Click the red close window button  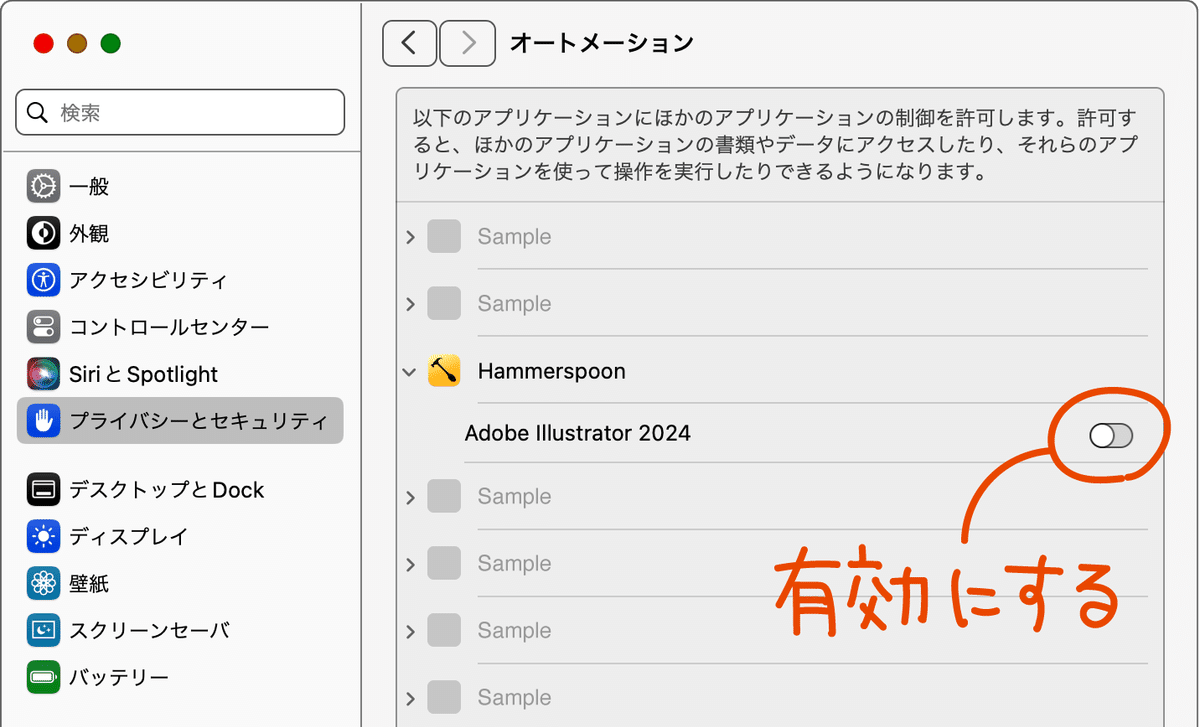click(43, 44)
